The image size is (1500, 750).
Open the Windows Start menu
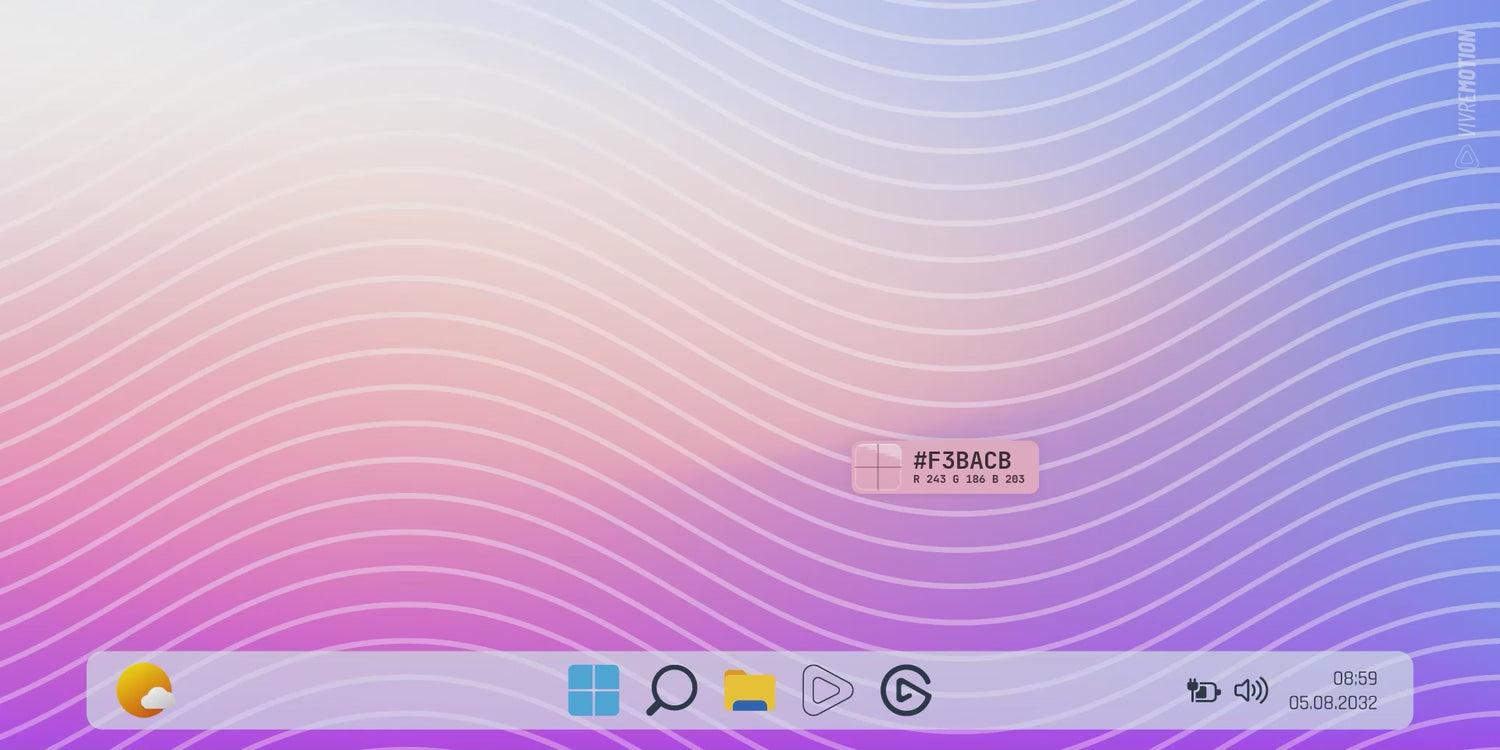[x=593, y=690]
